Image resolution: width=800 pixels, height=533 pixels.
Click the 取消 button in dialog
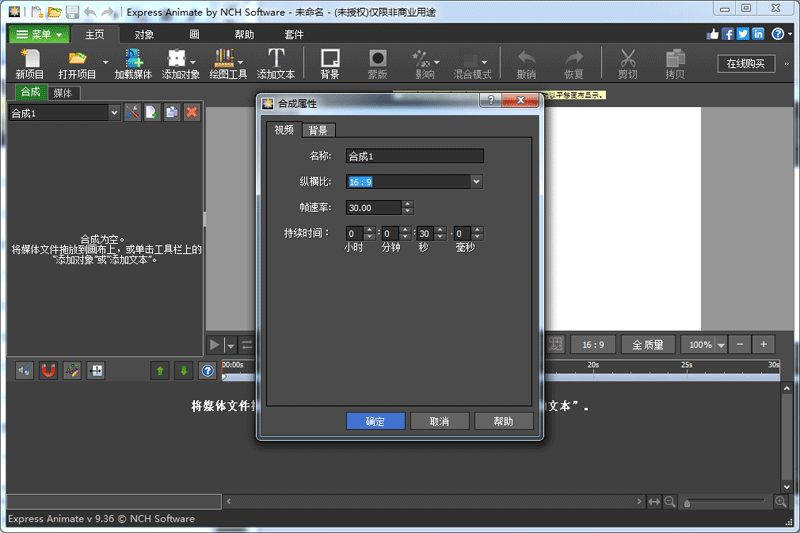(439, 421)
